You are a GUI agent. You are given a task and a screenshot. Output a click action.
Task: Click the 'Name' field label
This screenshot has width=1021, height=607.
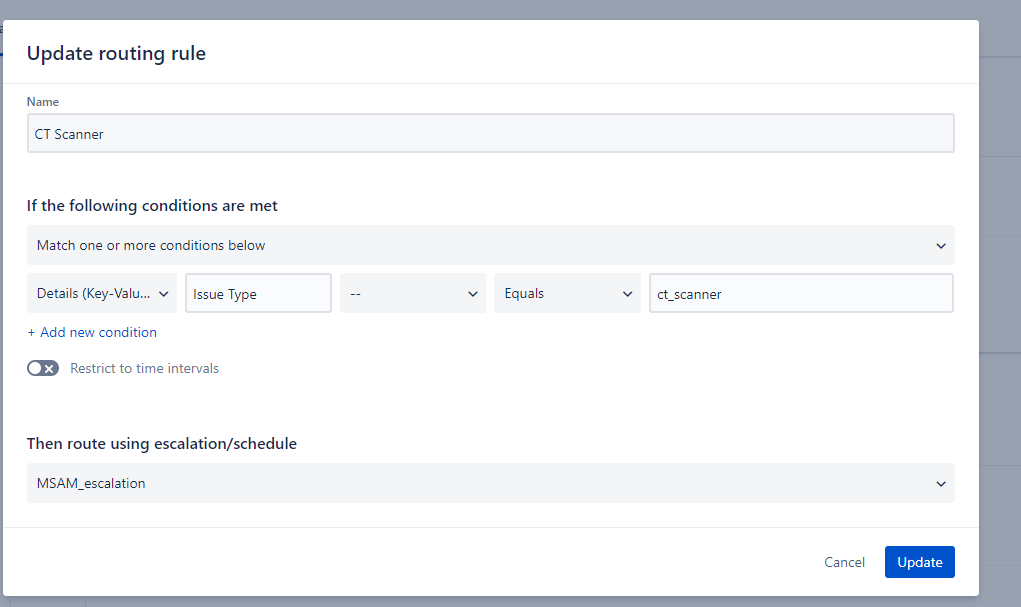[x=42, y=102]
